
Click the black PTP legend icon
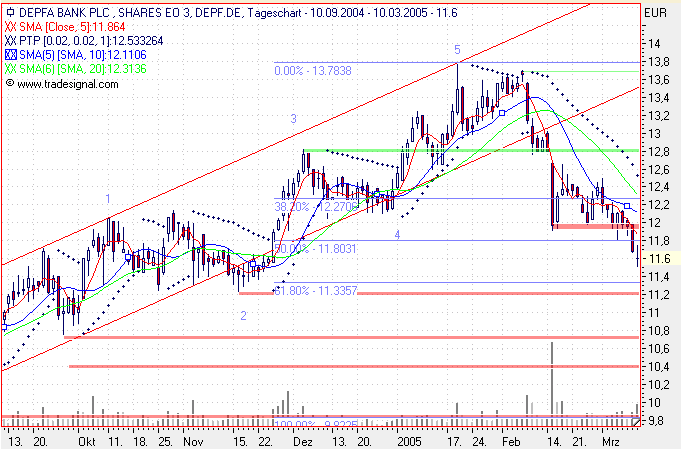pyautogui.click(x=11, y=41)
